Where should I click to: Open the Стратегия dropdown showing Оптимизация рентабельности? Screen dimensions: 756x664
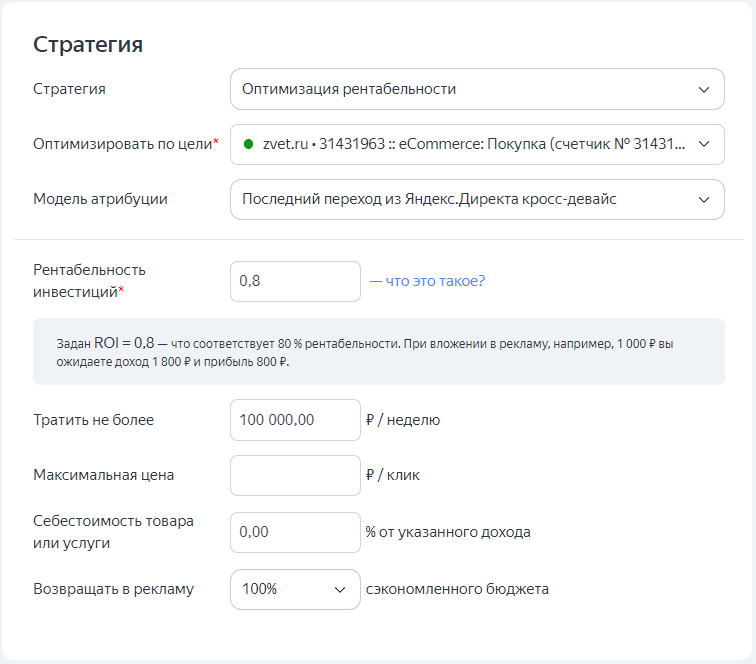(x=477, y=89)
